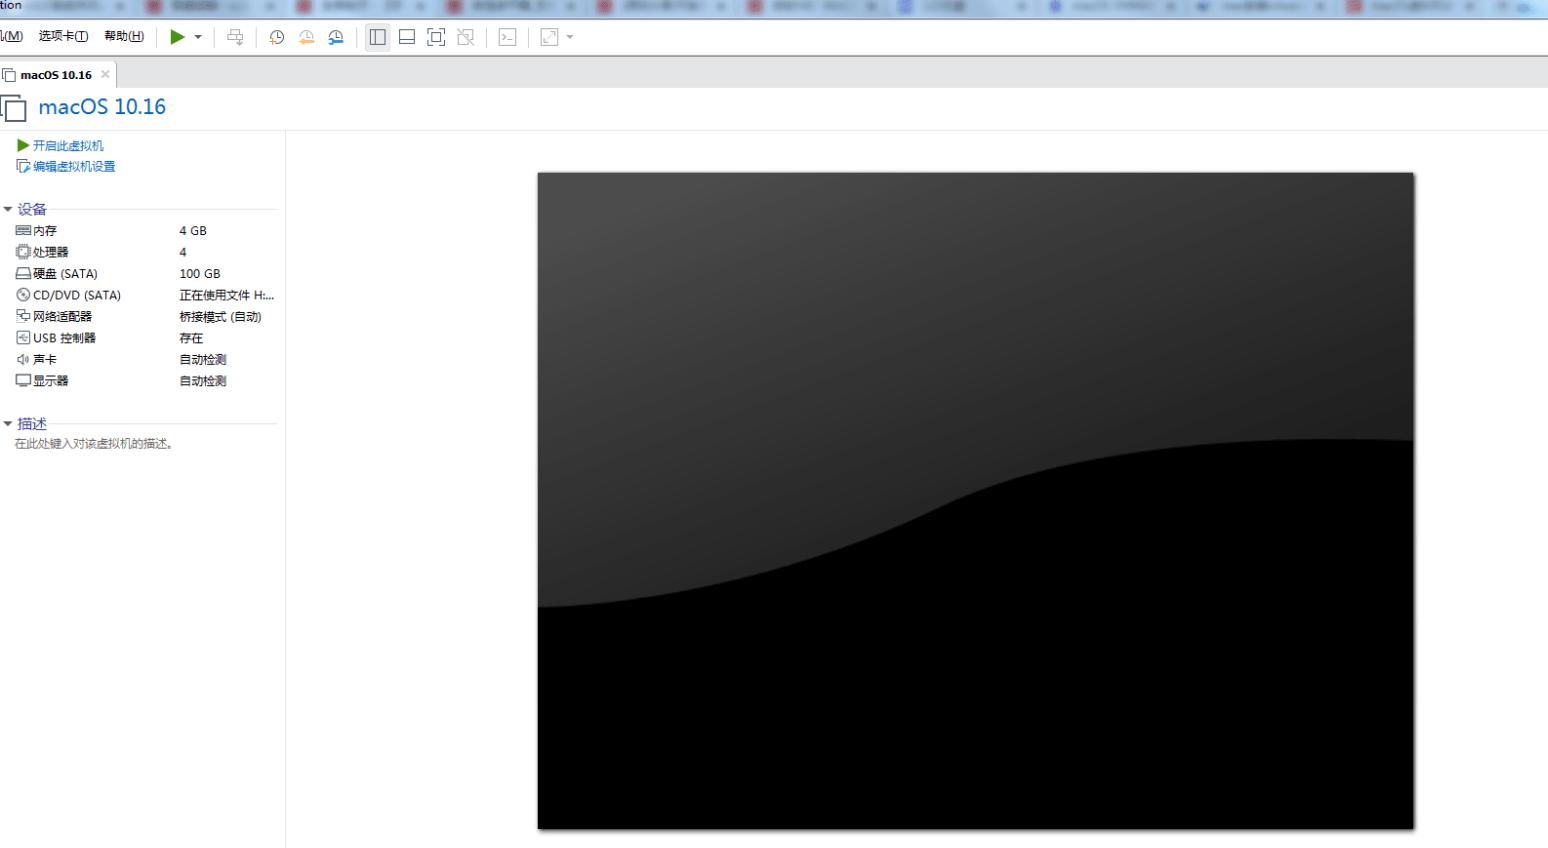This screenshot has height=848, width=1548.
Task: Click the console view terminal icon
Action: point(508,37)
